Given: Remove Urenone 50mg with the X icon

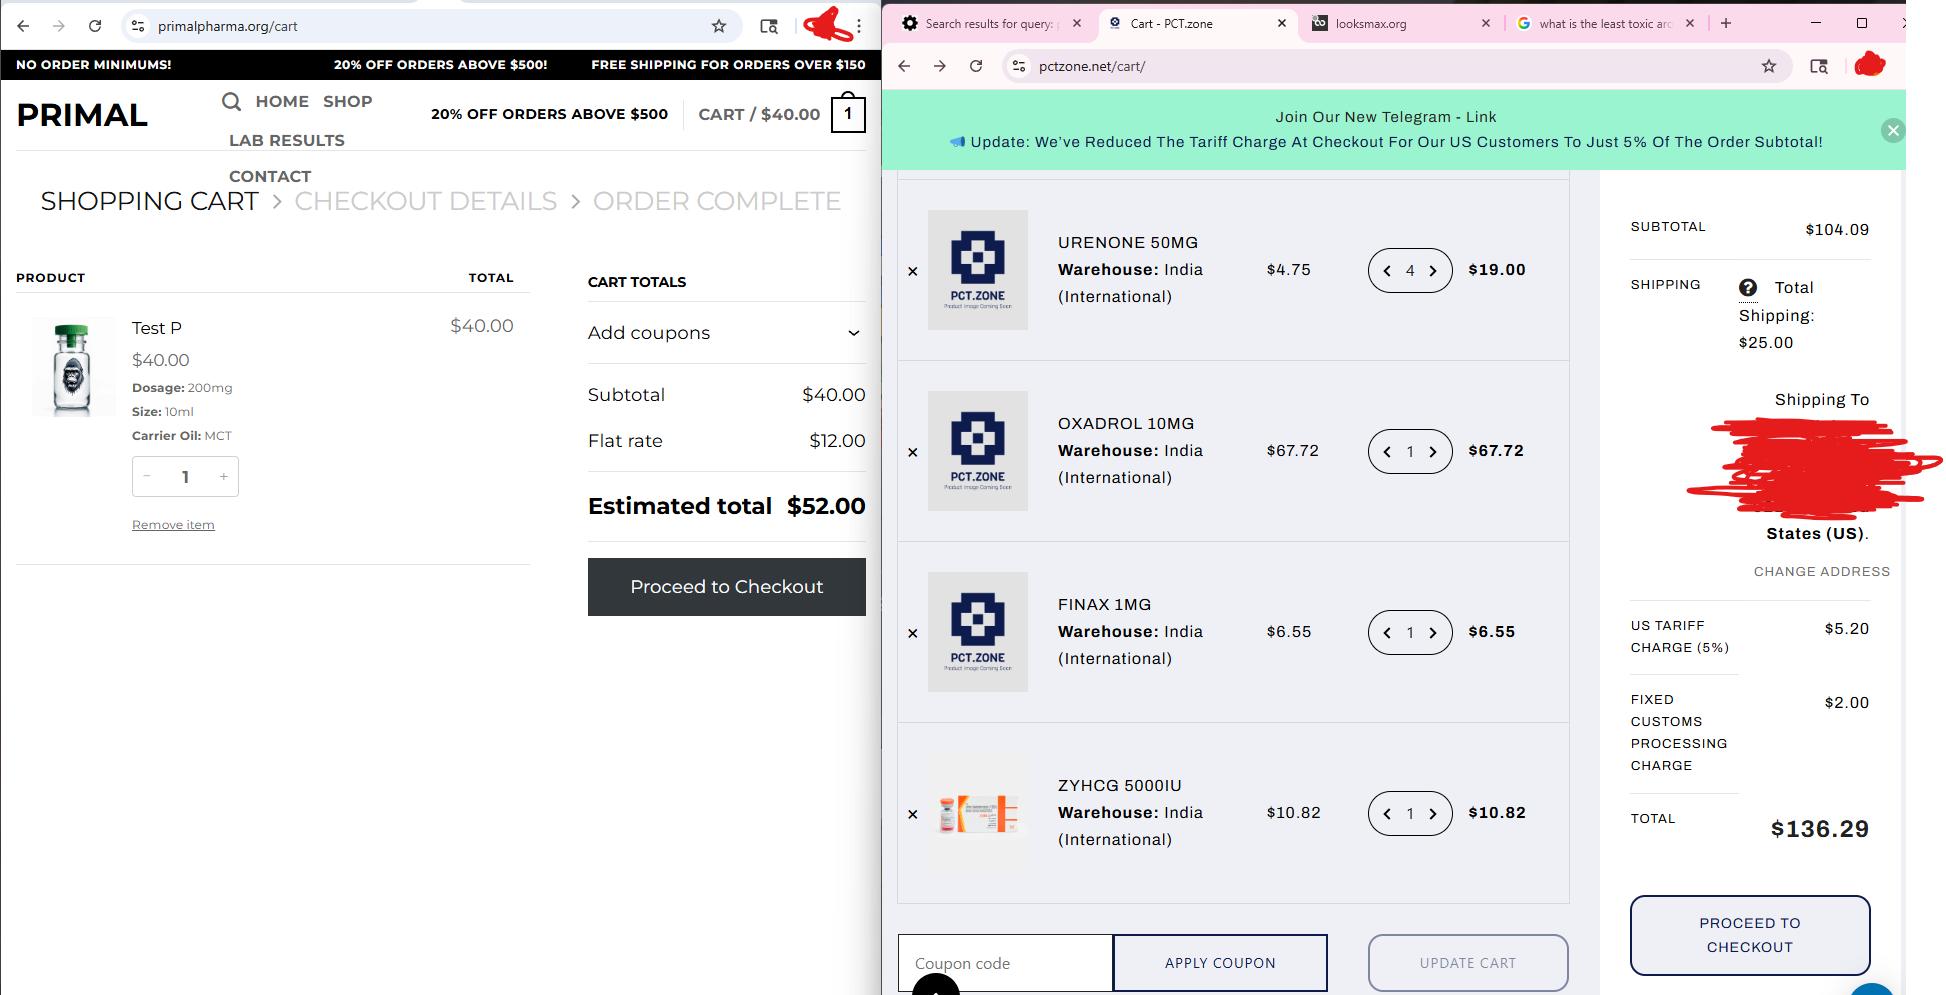Looking at the screenshot, I should tap(913, 271).
